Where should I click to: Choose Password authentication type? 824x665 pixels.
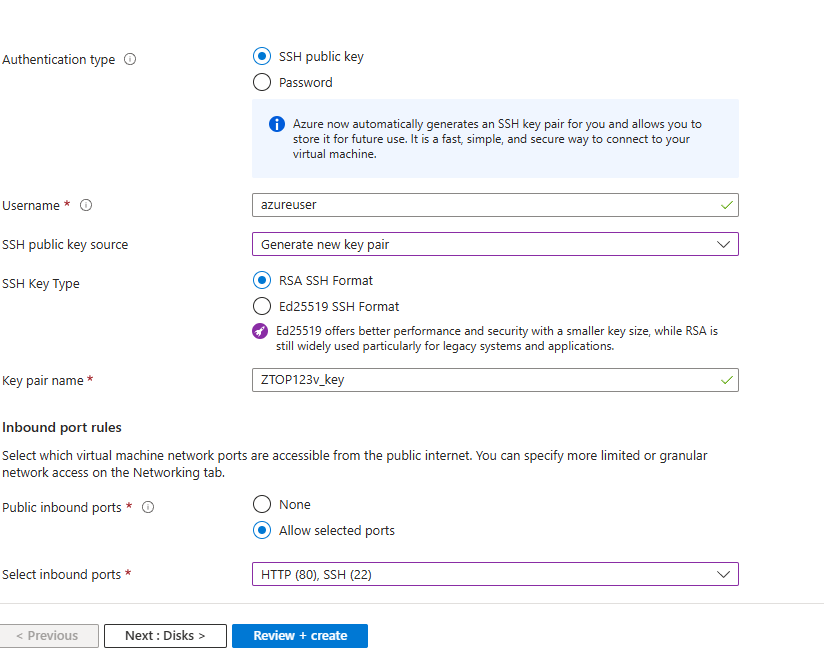[x=262, y=83]
